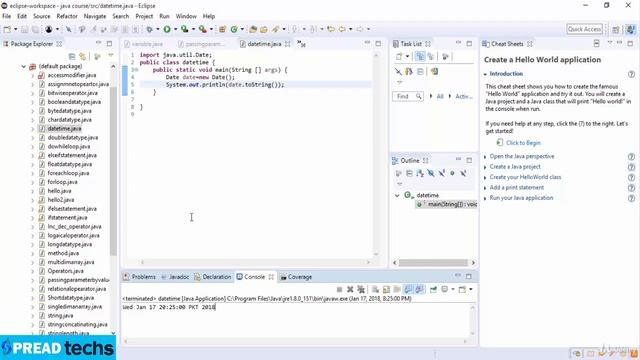Click the help icon beside Introduction
Viewport: 640px width, 360px height.
point(631,74)
